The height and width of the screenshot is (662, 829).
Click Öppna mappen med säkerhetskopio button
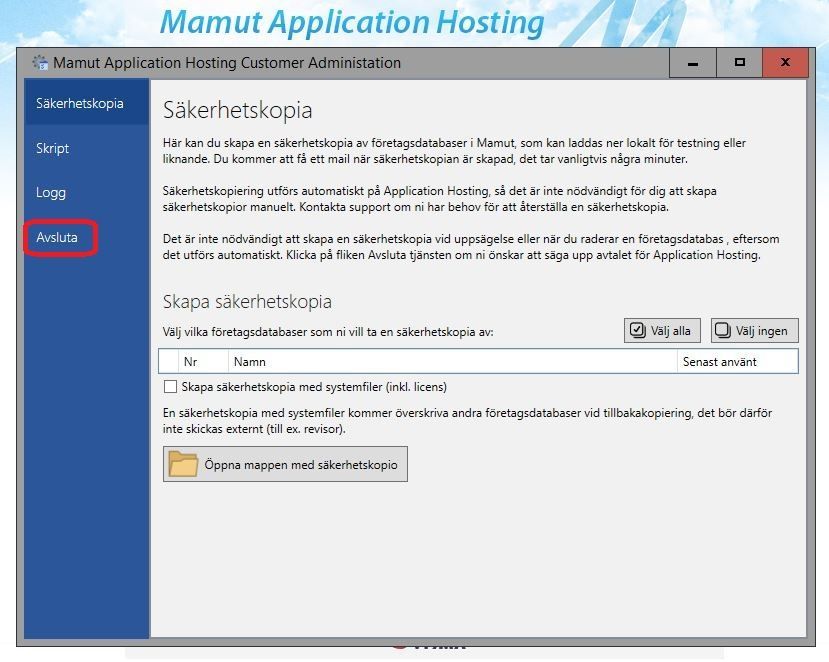(x=285, y=464)
